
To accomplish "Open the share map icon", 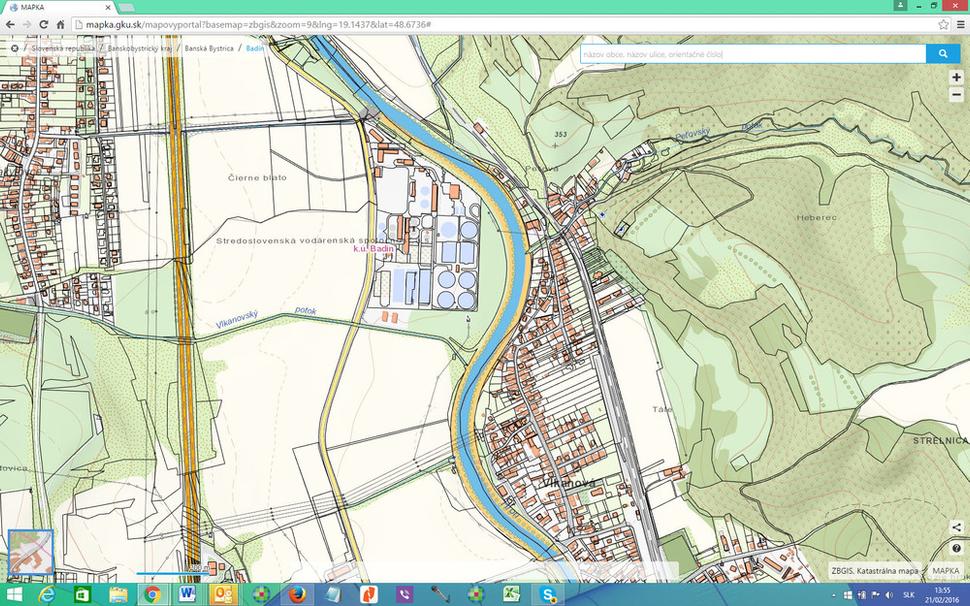I will click(x=956, y=527).
